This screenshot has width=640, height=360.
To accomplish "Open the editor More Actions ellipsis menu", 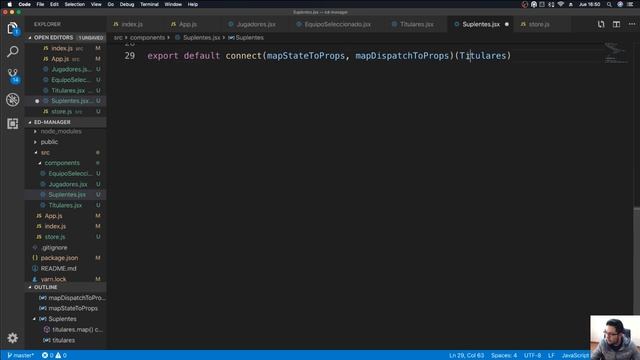I will click(x=631, y=24).
